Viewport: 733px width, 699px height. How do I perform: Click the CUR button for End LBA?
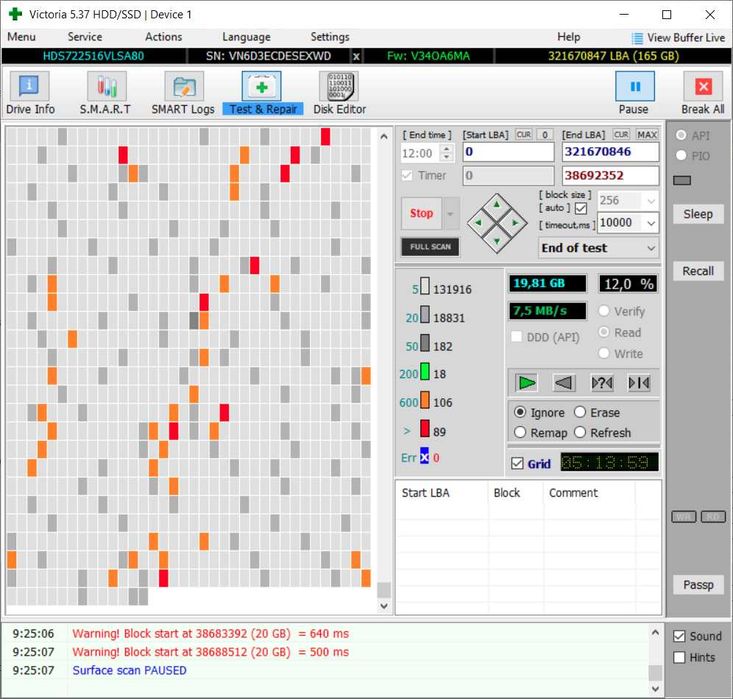[x=621, y=135]
